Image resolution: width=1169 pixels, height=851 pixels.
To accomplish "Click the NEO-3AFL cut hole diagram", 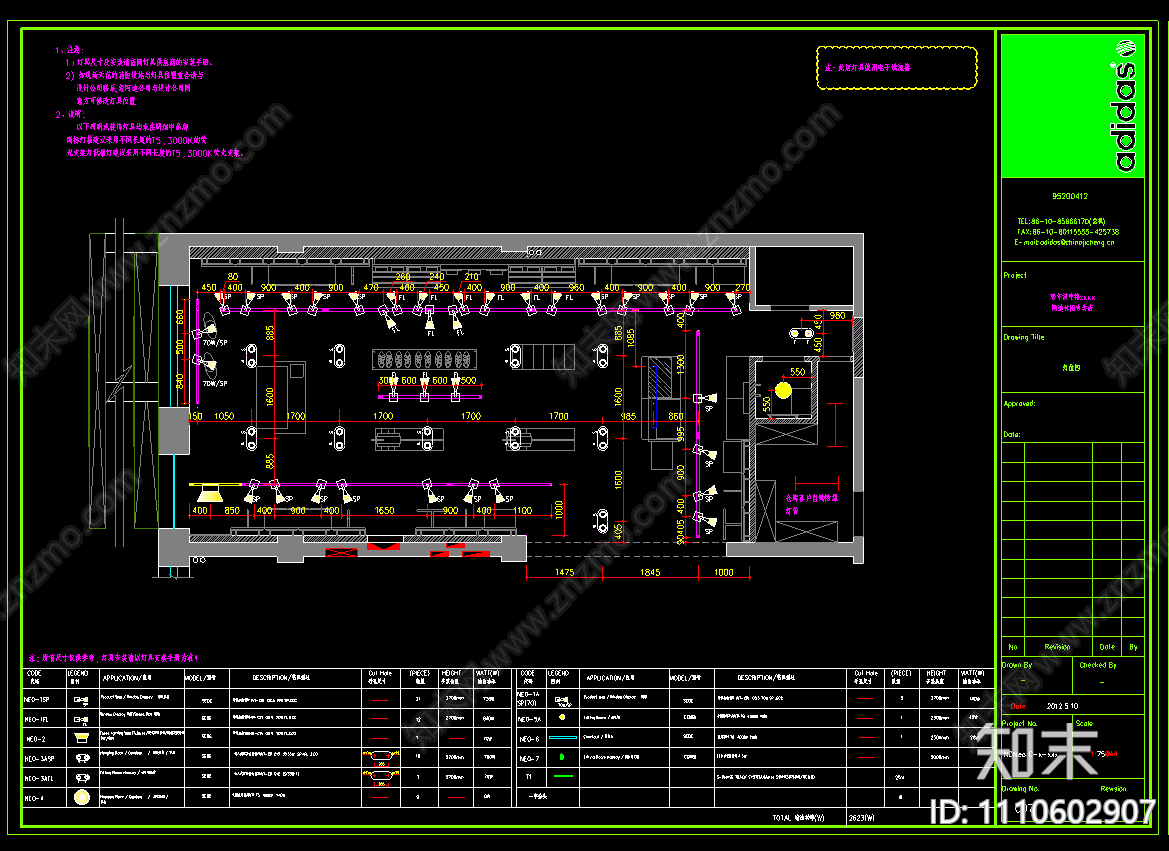I will (380, 777).
